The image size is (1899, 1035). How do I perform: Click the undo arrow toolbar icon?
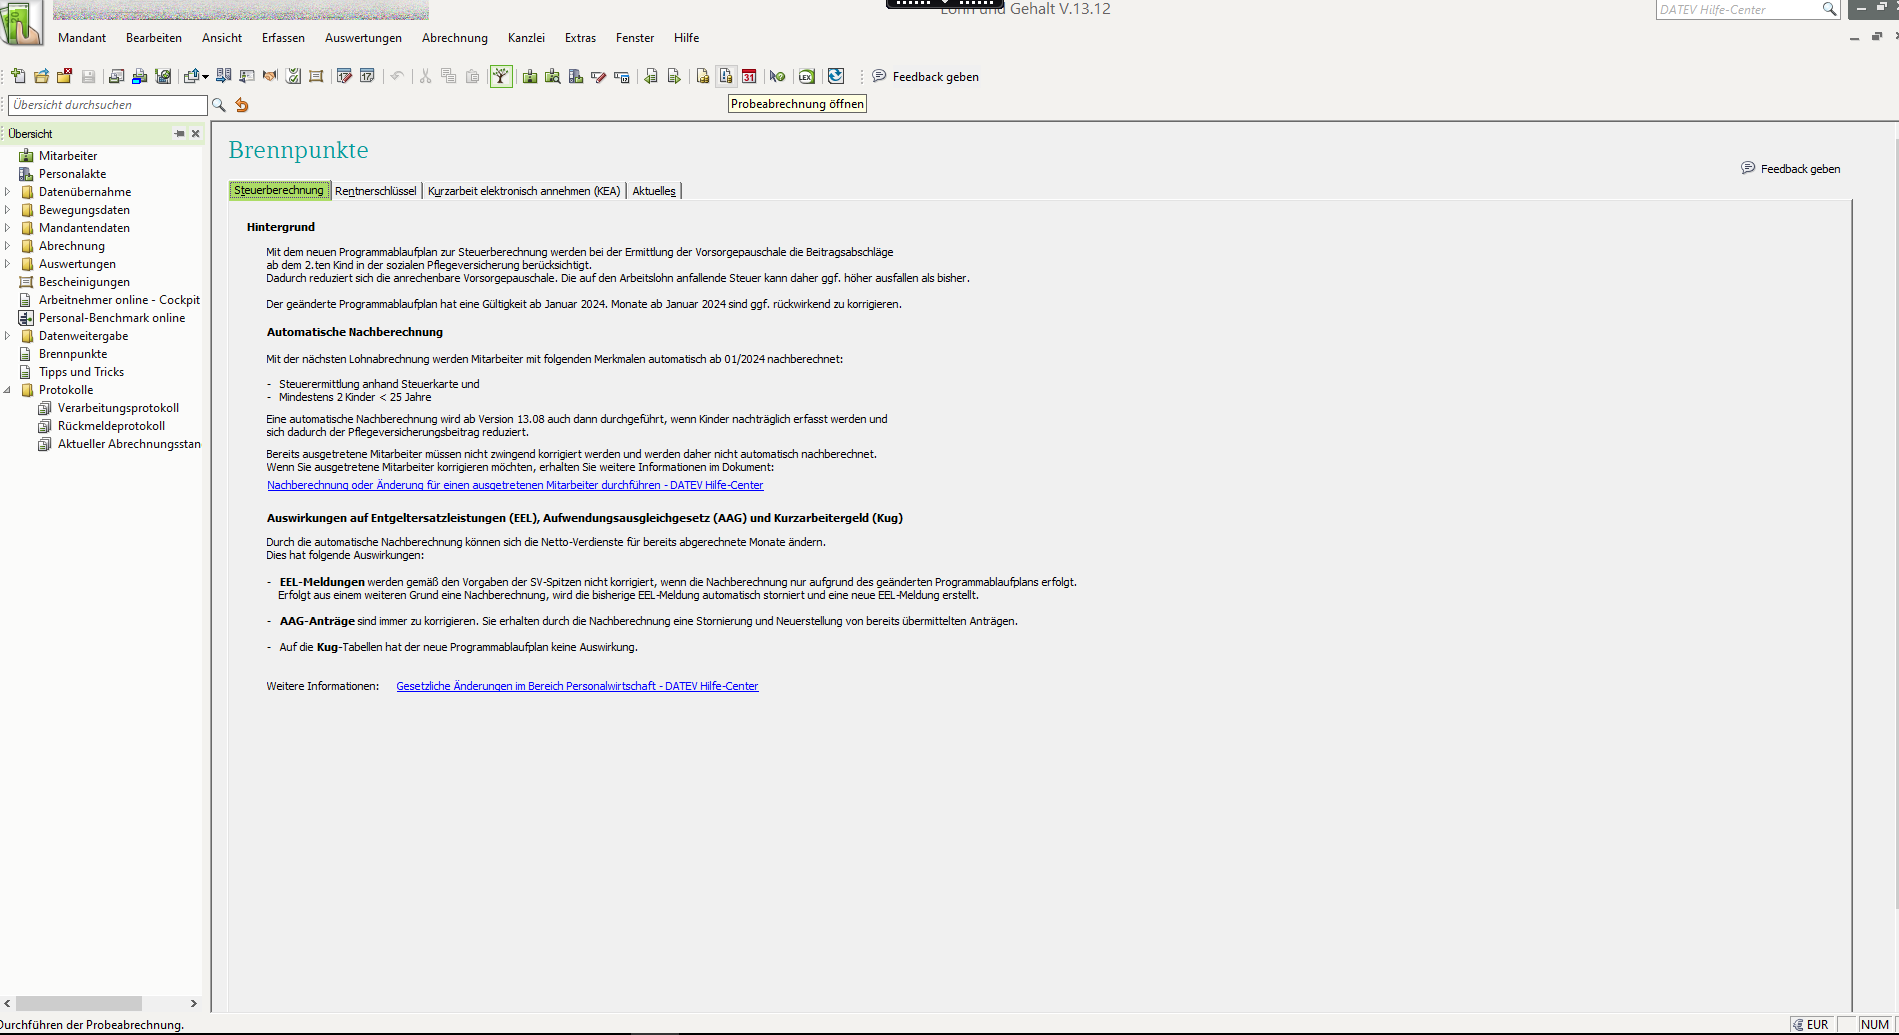tap(397, 77)
